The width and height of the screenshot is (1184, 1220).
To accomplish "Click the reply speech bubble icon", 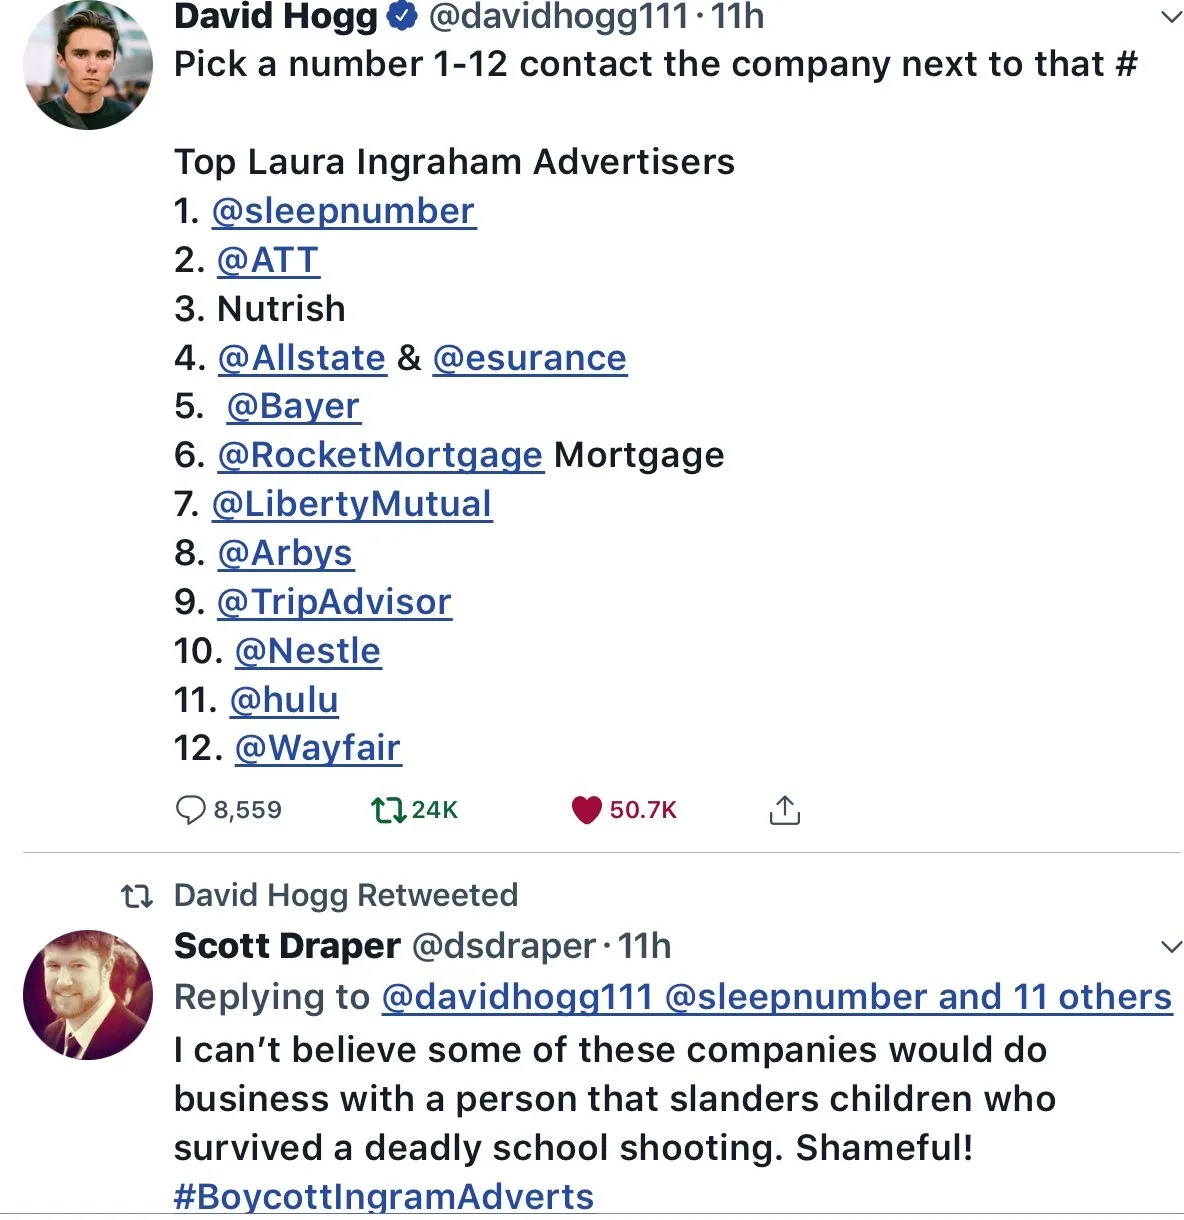I will (190, 809).
